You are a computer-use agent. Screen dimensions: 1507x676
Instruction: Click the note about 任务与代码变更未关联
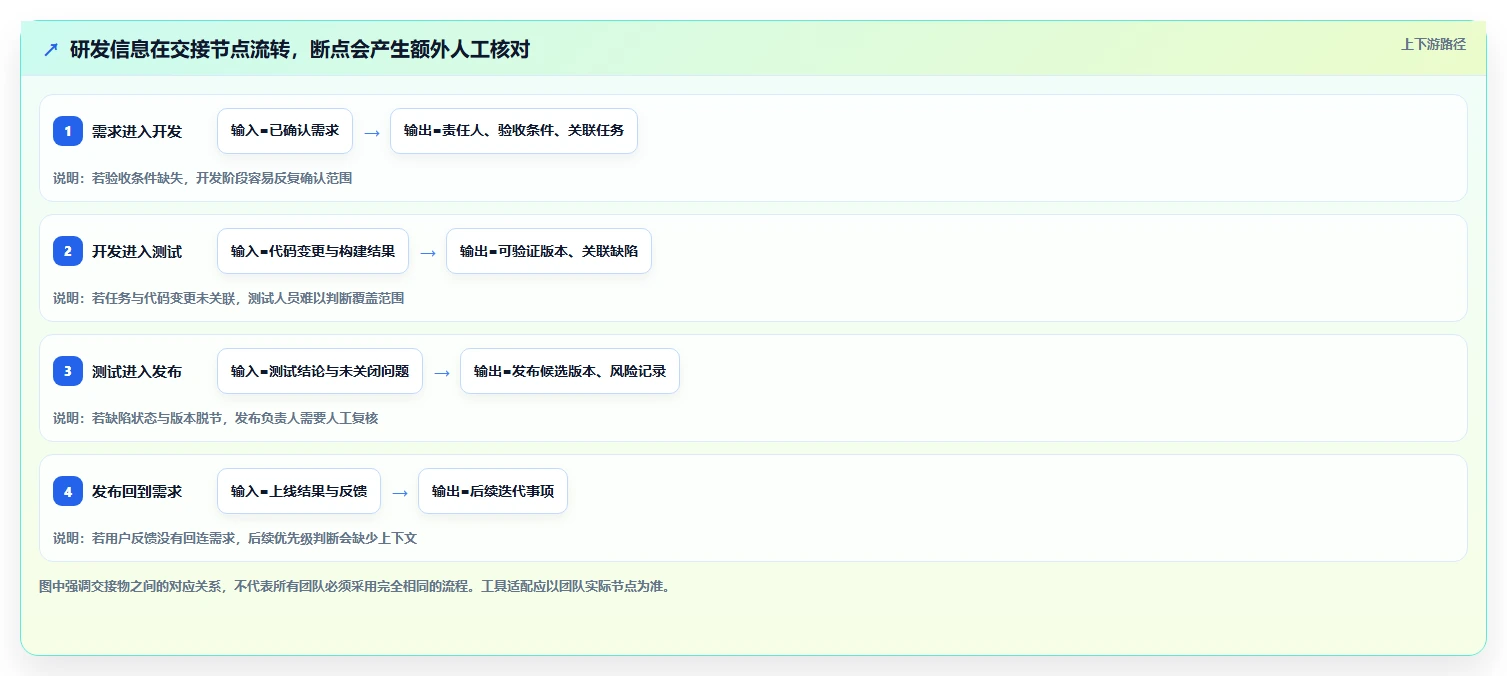pyautogui.click(x=229, y=298)
